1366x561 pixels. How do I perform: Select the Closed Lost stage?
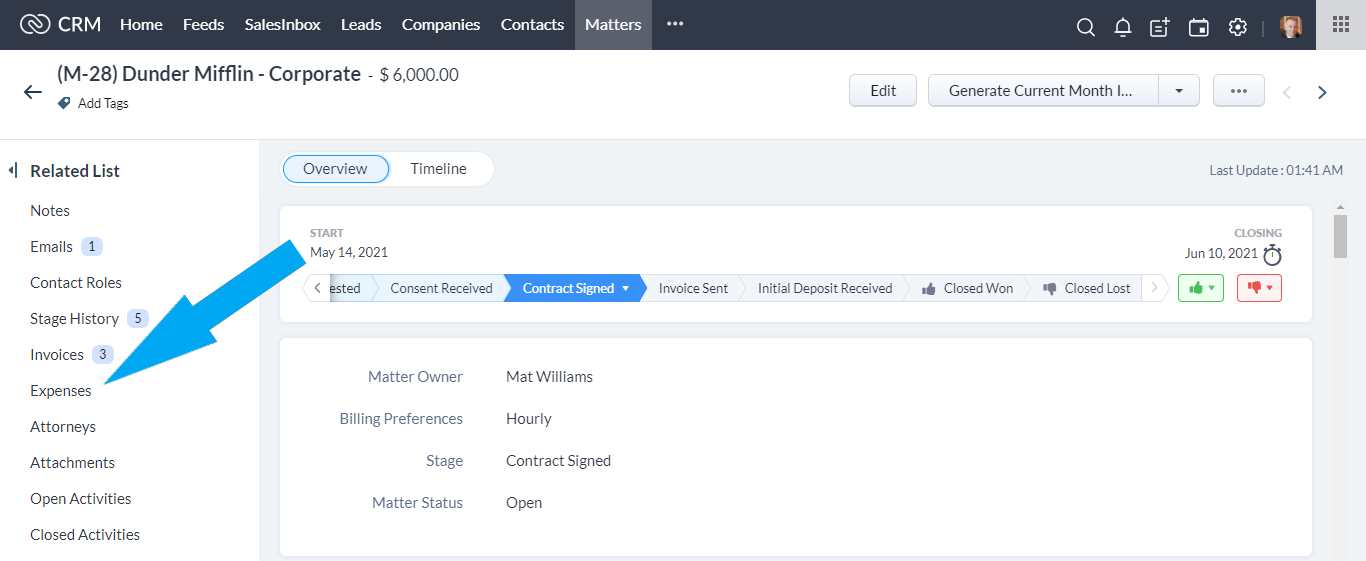pos(1087,288)
